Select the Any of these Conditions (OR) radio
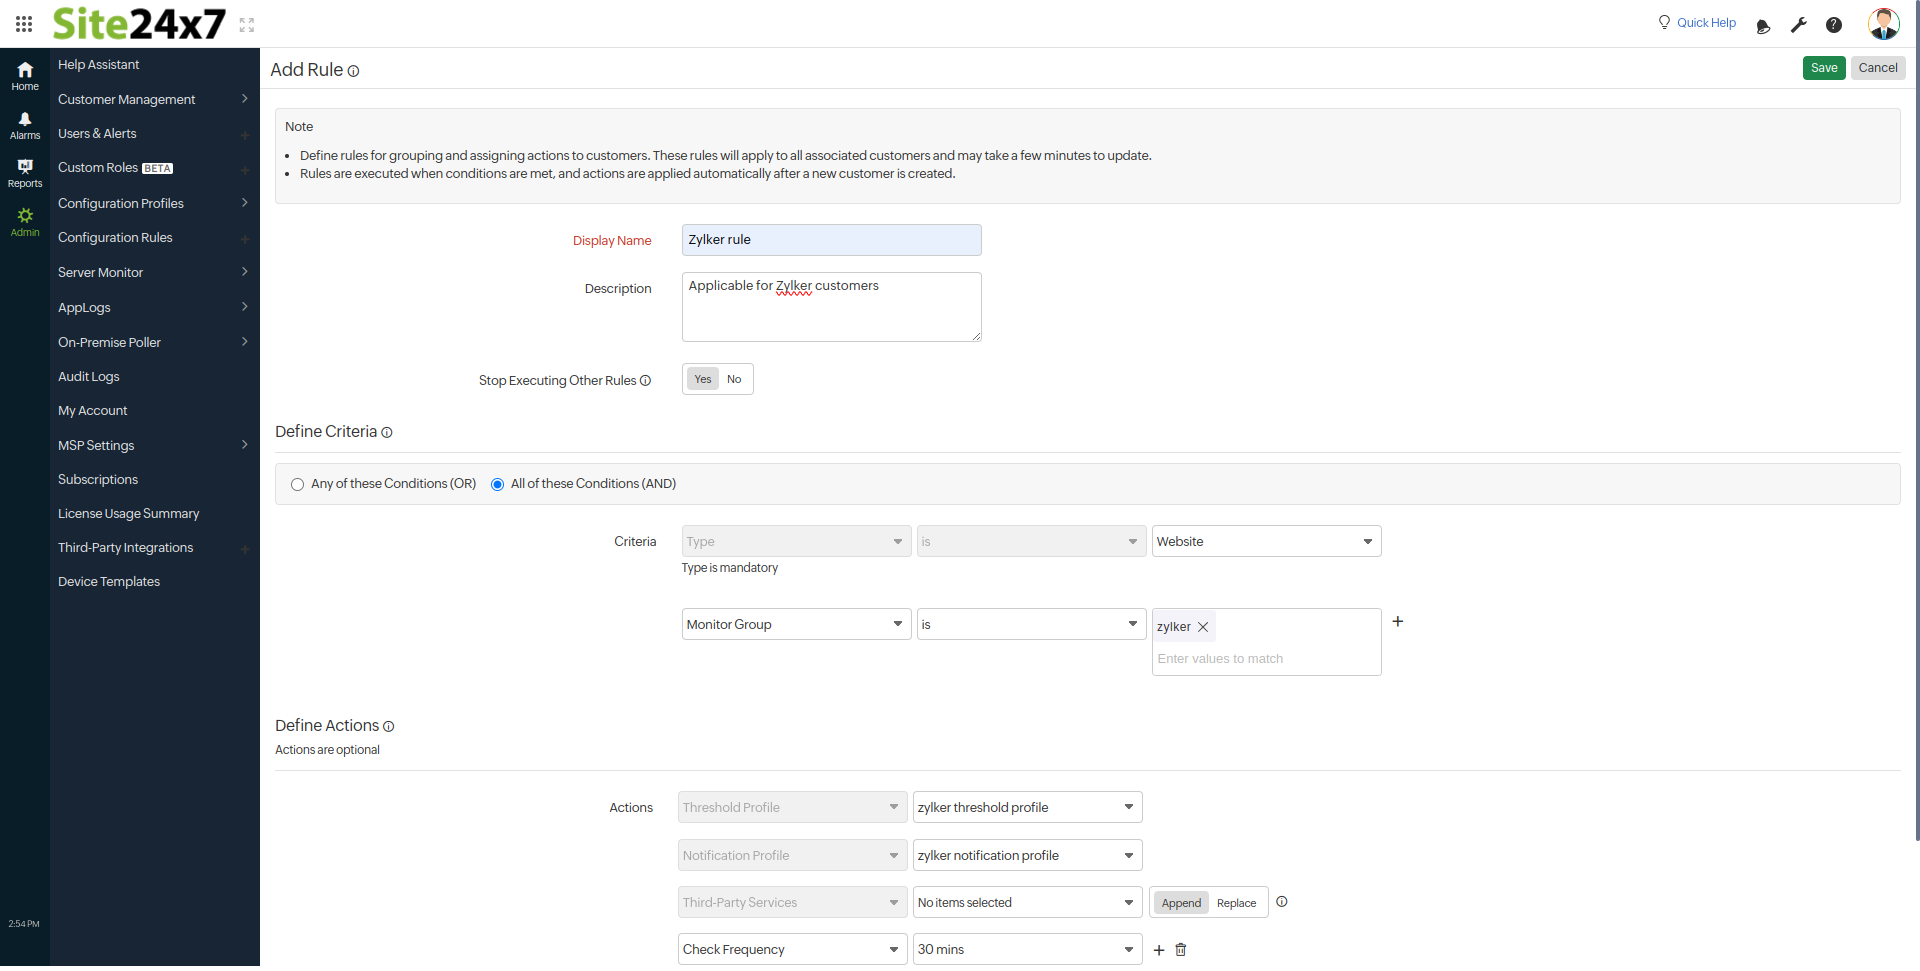1920x971 pixels. tap(297, 484)
